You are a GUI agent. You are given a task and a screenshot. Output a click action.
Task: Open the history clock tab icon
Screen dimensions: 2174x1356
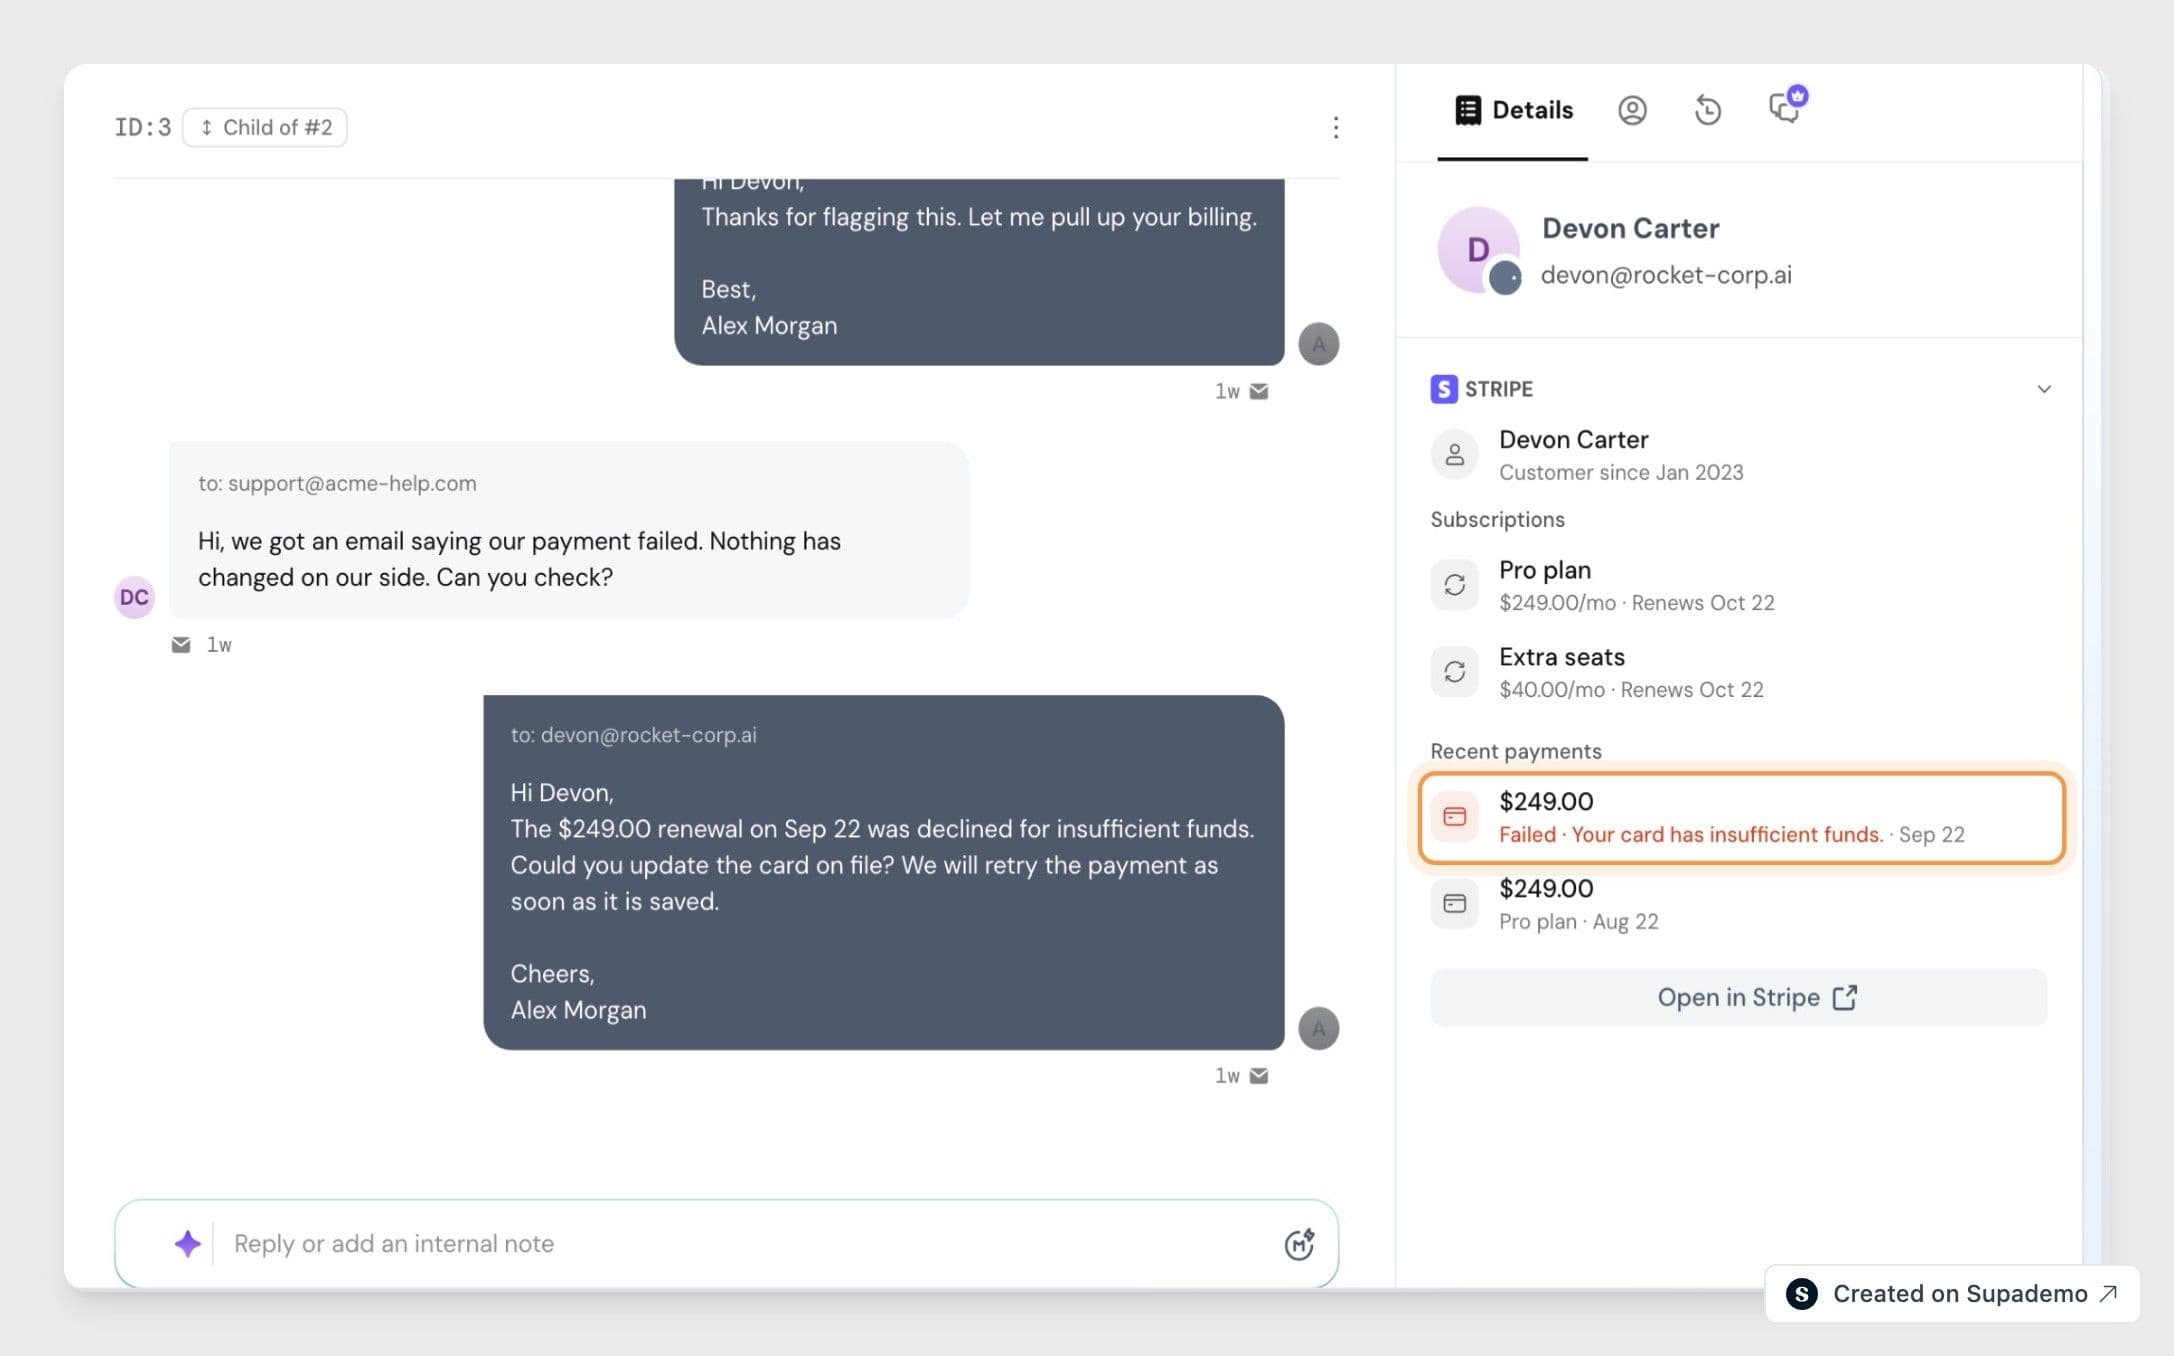pos(1708,110)
